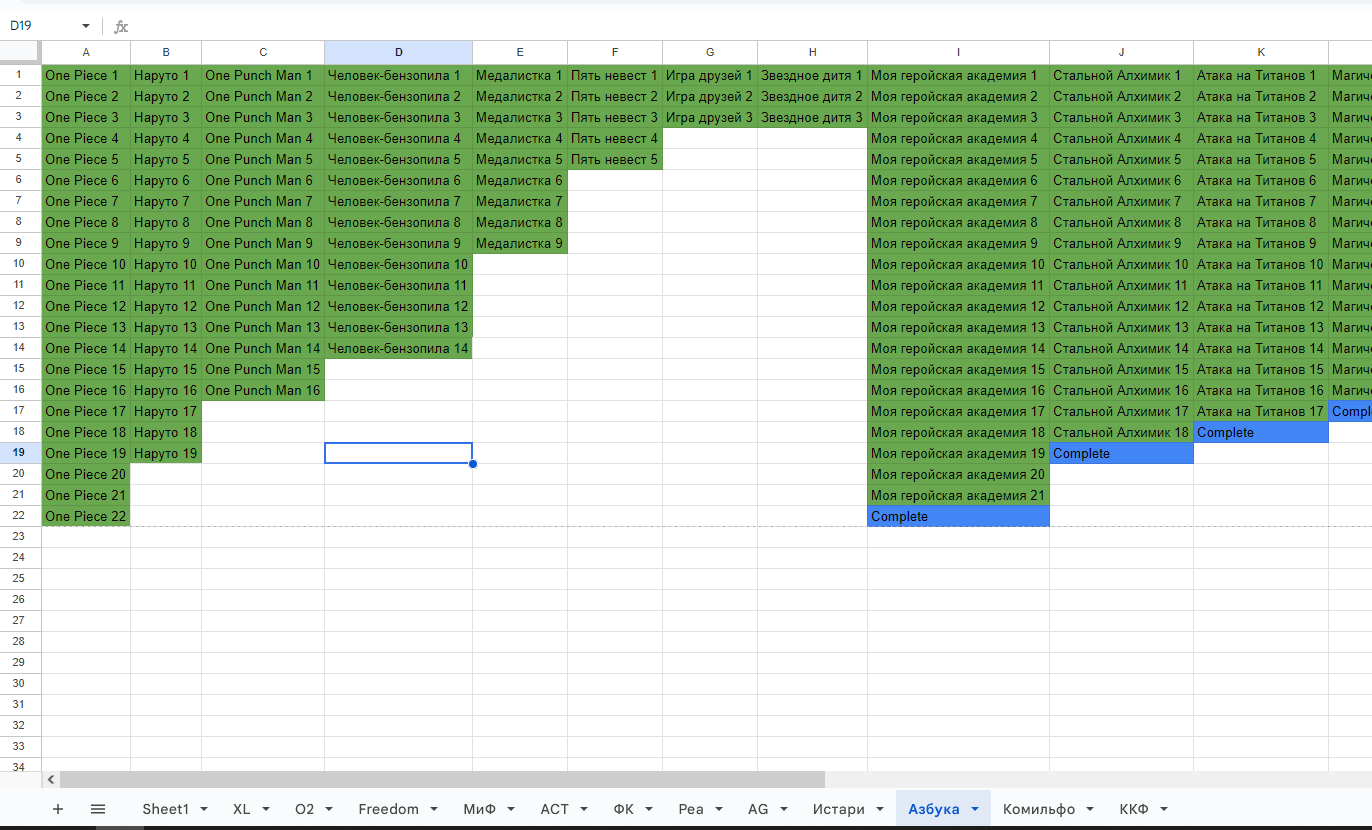Switch to the Sheet1 tab
This screenshot has width=1372, height=830.
[165, 809]
